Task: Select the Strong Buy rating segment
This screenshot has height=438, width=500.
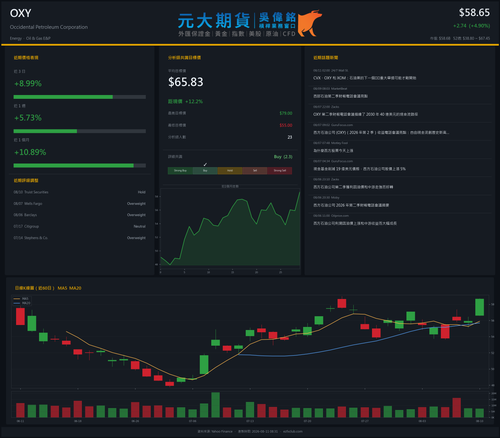Action: point(180,171)
